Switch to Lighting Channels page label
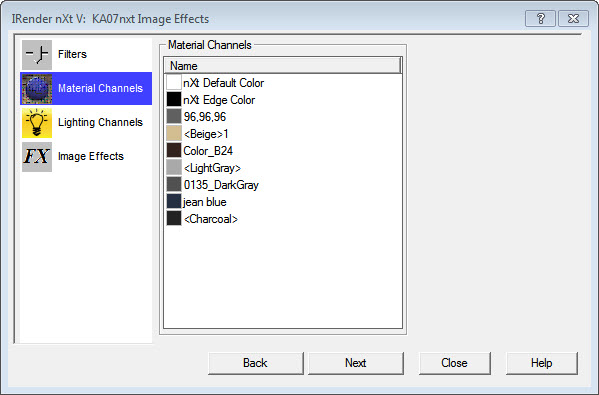The height and width of the screenshot is (395, 599). pyautogui.click(x=100, y=122)
